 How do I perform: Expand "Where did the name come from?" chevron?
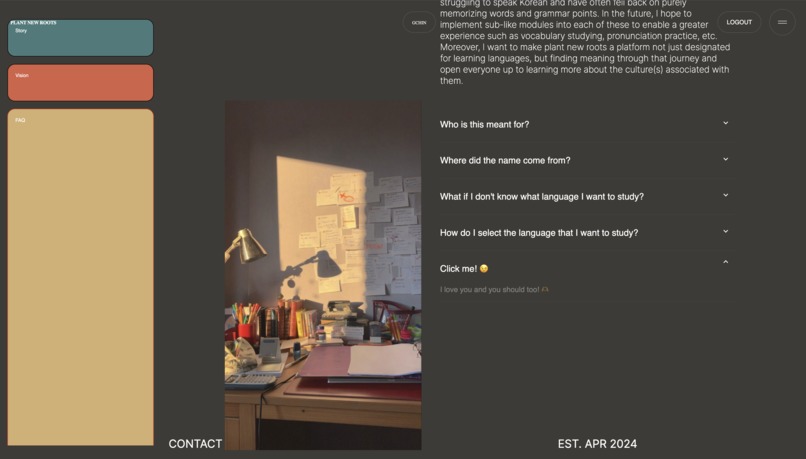click(725, 159)
